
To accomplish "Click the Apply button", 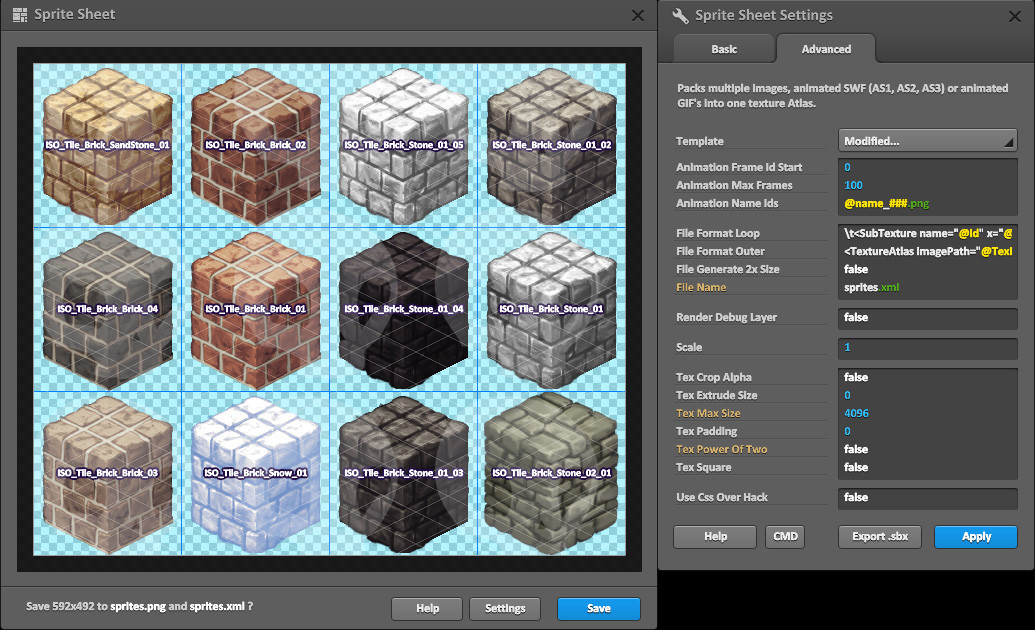I will tap(975, 536).
